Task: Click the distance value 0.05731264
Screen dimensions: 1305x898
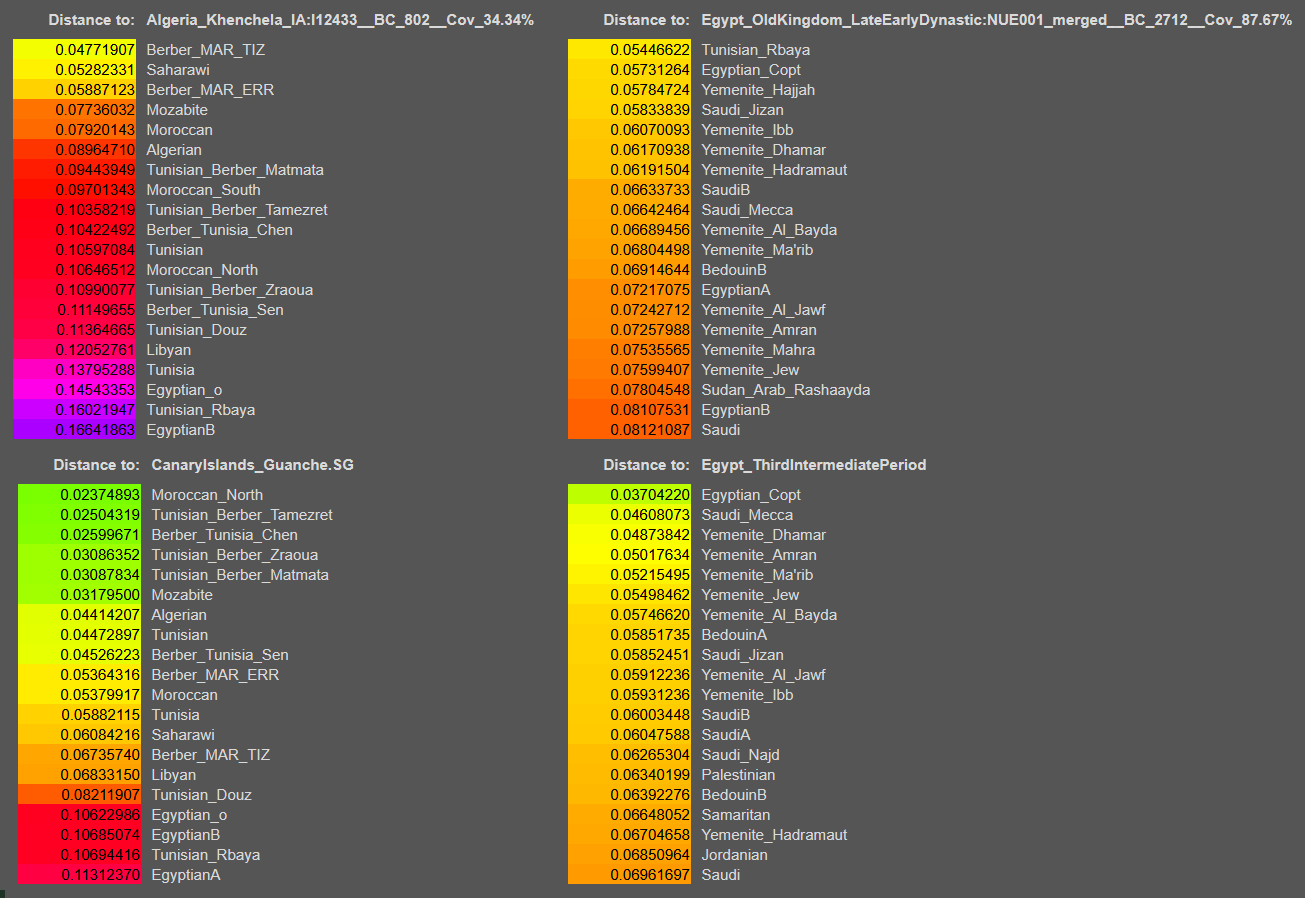Action: (629, 70)
